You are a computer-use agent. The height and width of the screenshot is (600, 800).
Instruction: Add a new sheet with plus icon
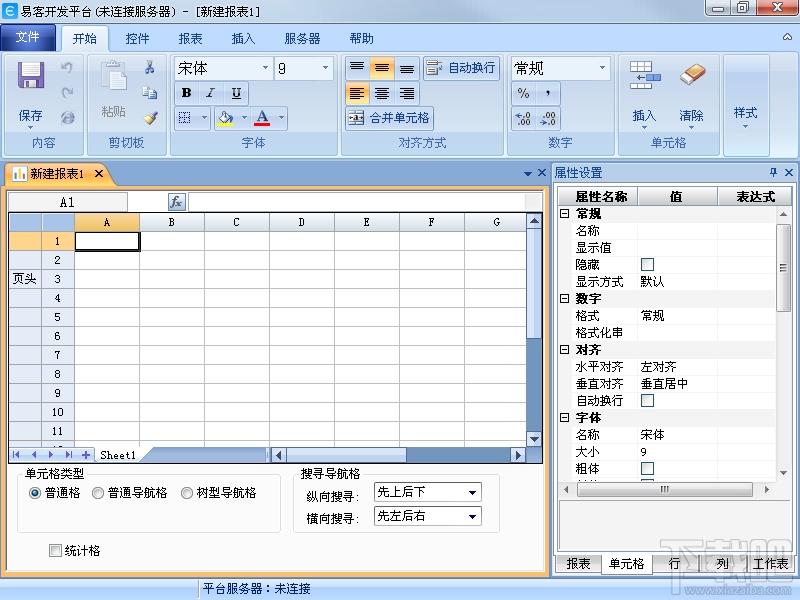click(86, 455)
